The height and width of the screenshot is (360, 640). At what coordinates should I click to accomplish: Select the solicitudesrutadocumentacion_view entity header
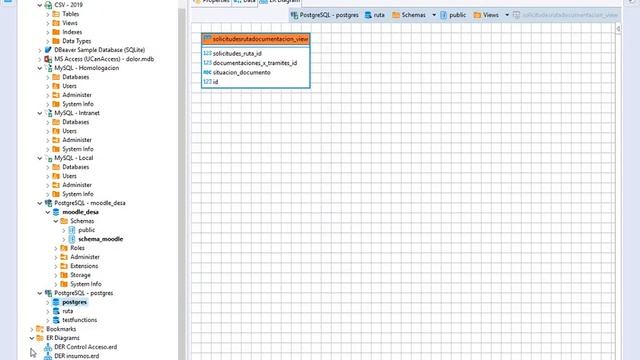tap(256, 39)
